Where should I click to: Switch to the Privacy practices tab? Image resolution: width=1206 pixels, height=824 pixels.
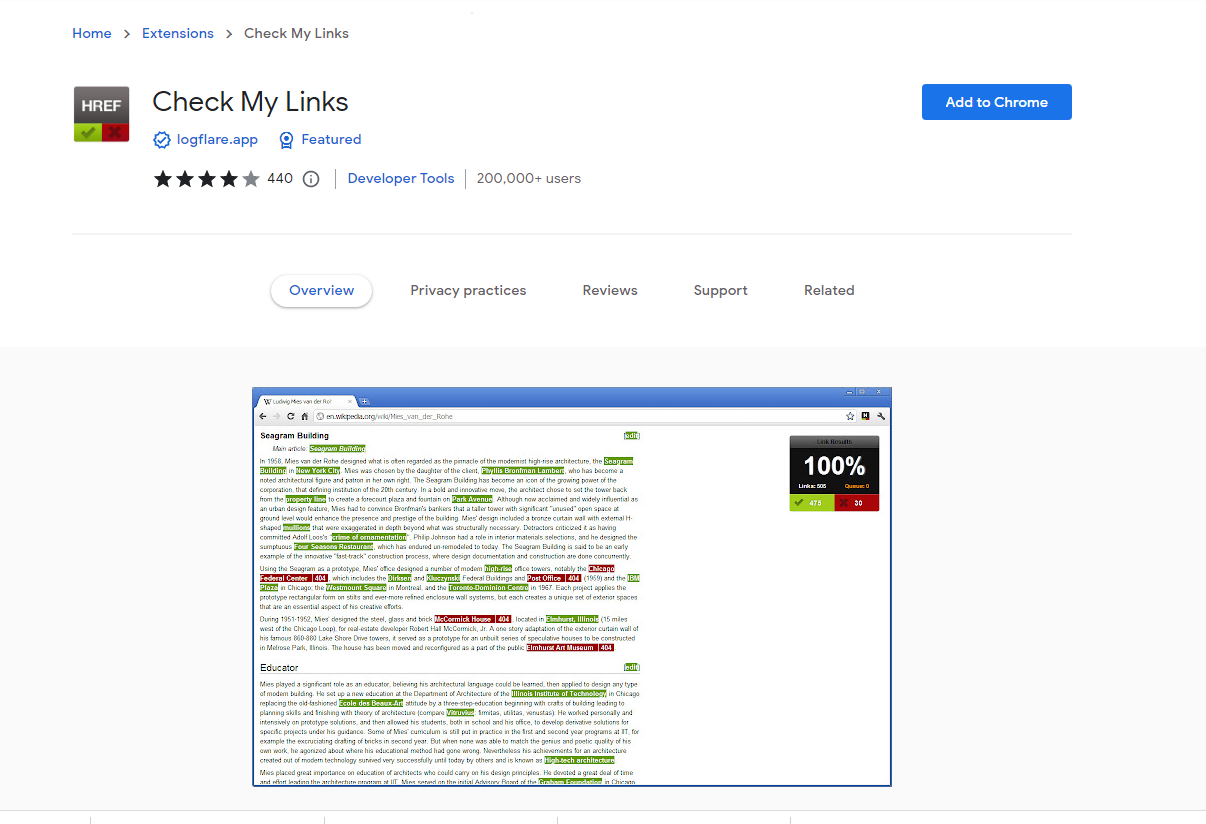click(468, 290)
